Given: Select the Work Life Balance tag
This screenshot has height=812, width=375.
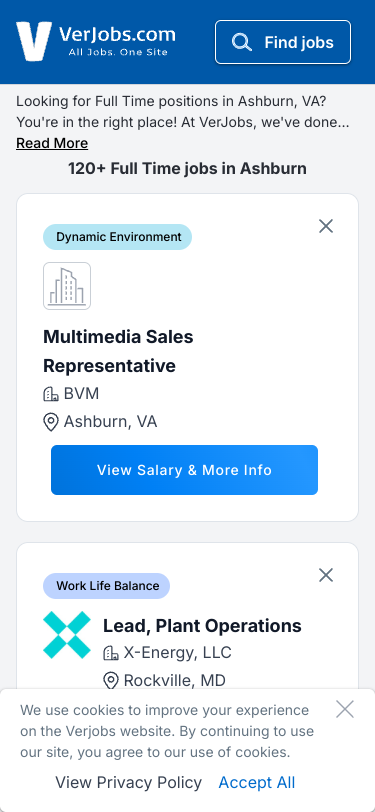Looking at the screenshot, I should click(x=106, y=586).
